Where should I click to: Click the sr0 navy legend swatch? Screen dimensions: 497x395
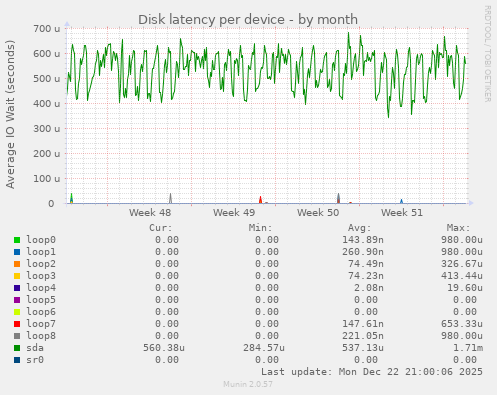point(17,360)
